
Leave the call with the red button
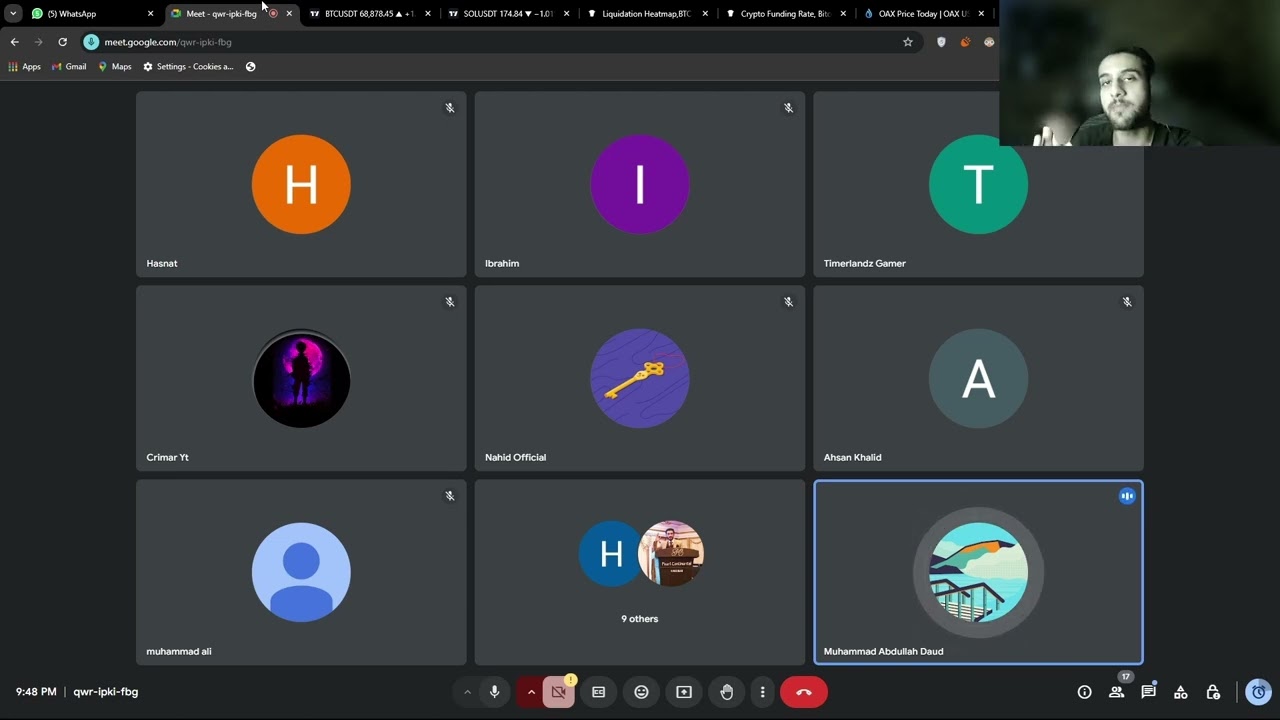tap(803, 692)
